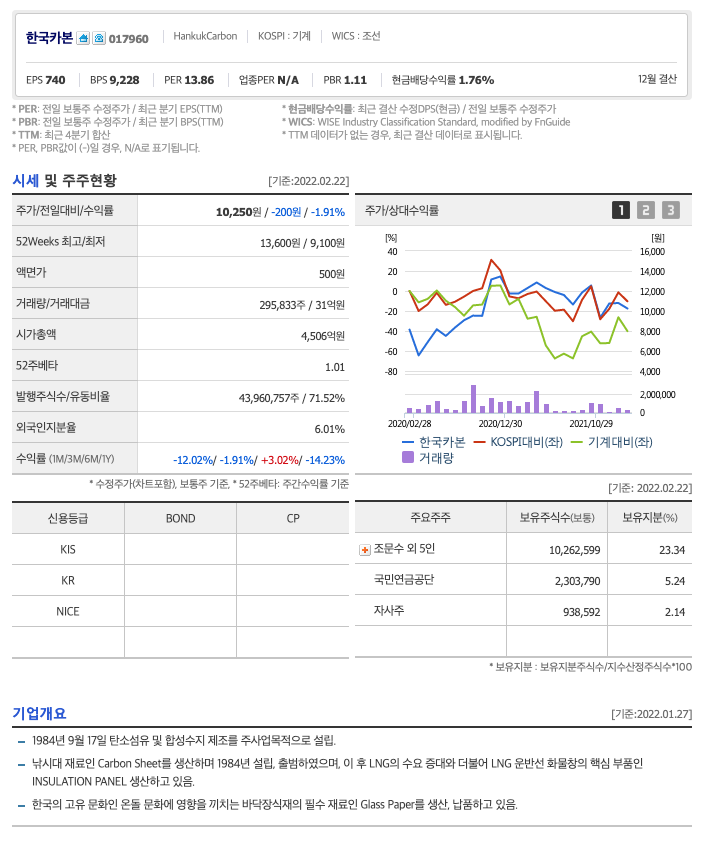Image resolution: width=701 pixels, height=844 pixels.
Task: Switch to chart tab 3
Action: click(x=670, y=210)
